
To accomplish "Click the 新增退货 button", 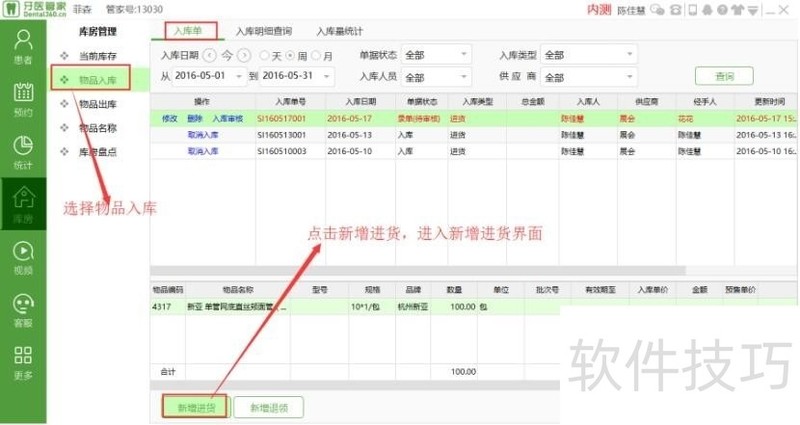I will coord(269,408).
